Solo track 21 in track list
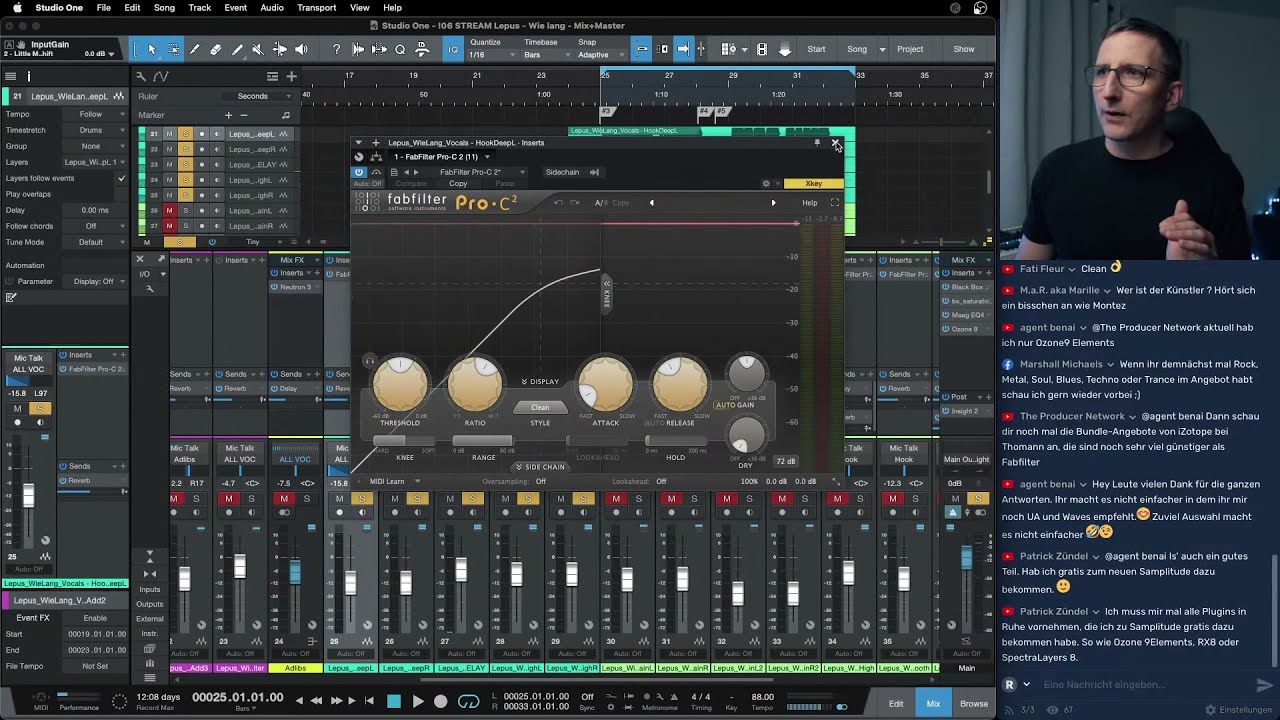1280x720 pixels. tap(185, 134)
